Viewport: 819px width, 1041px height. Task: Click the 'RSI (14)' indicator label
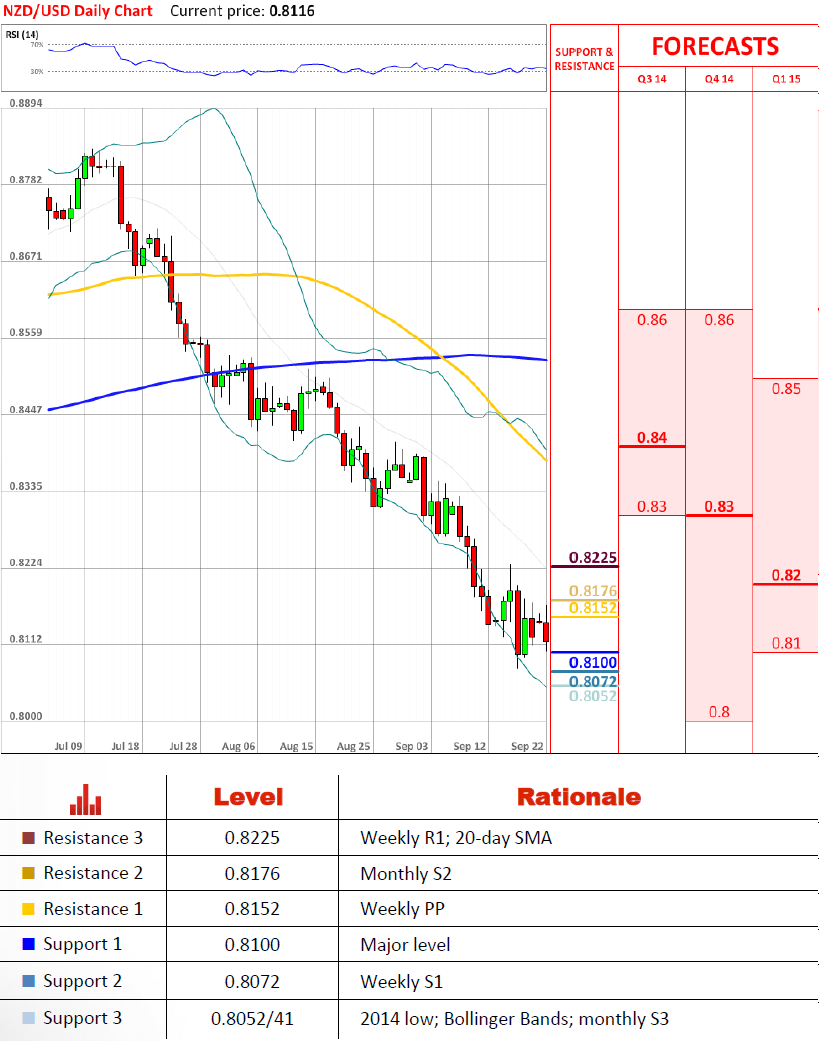pos(22,35)
